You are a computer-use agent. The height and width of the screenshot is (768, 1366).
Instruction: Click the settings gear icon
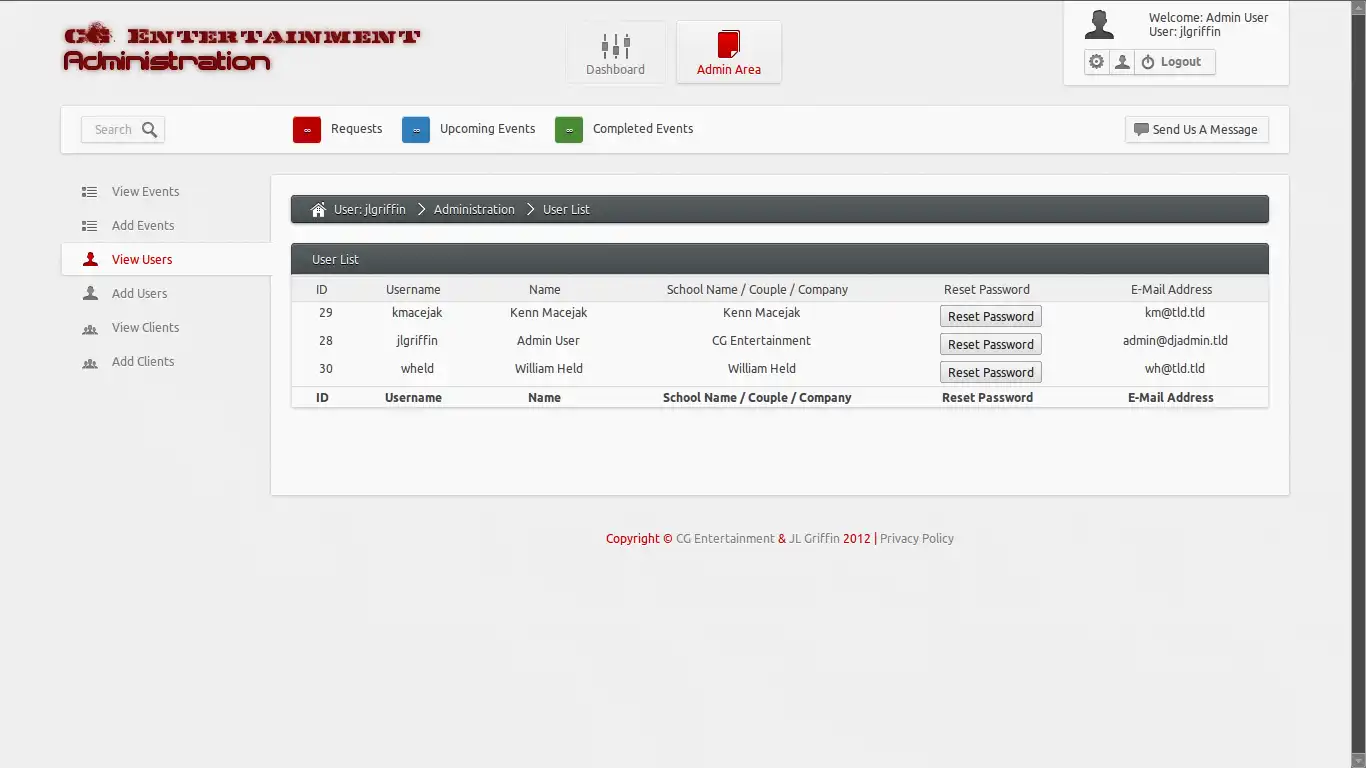[1097, 62]
